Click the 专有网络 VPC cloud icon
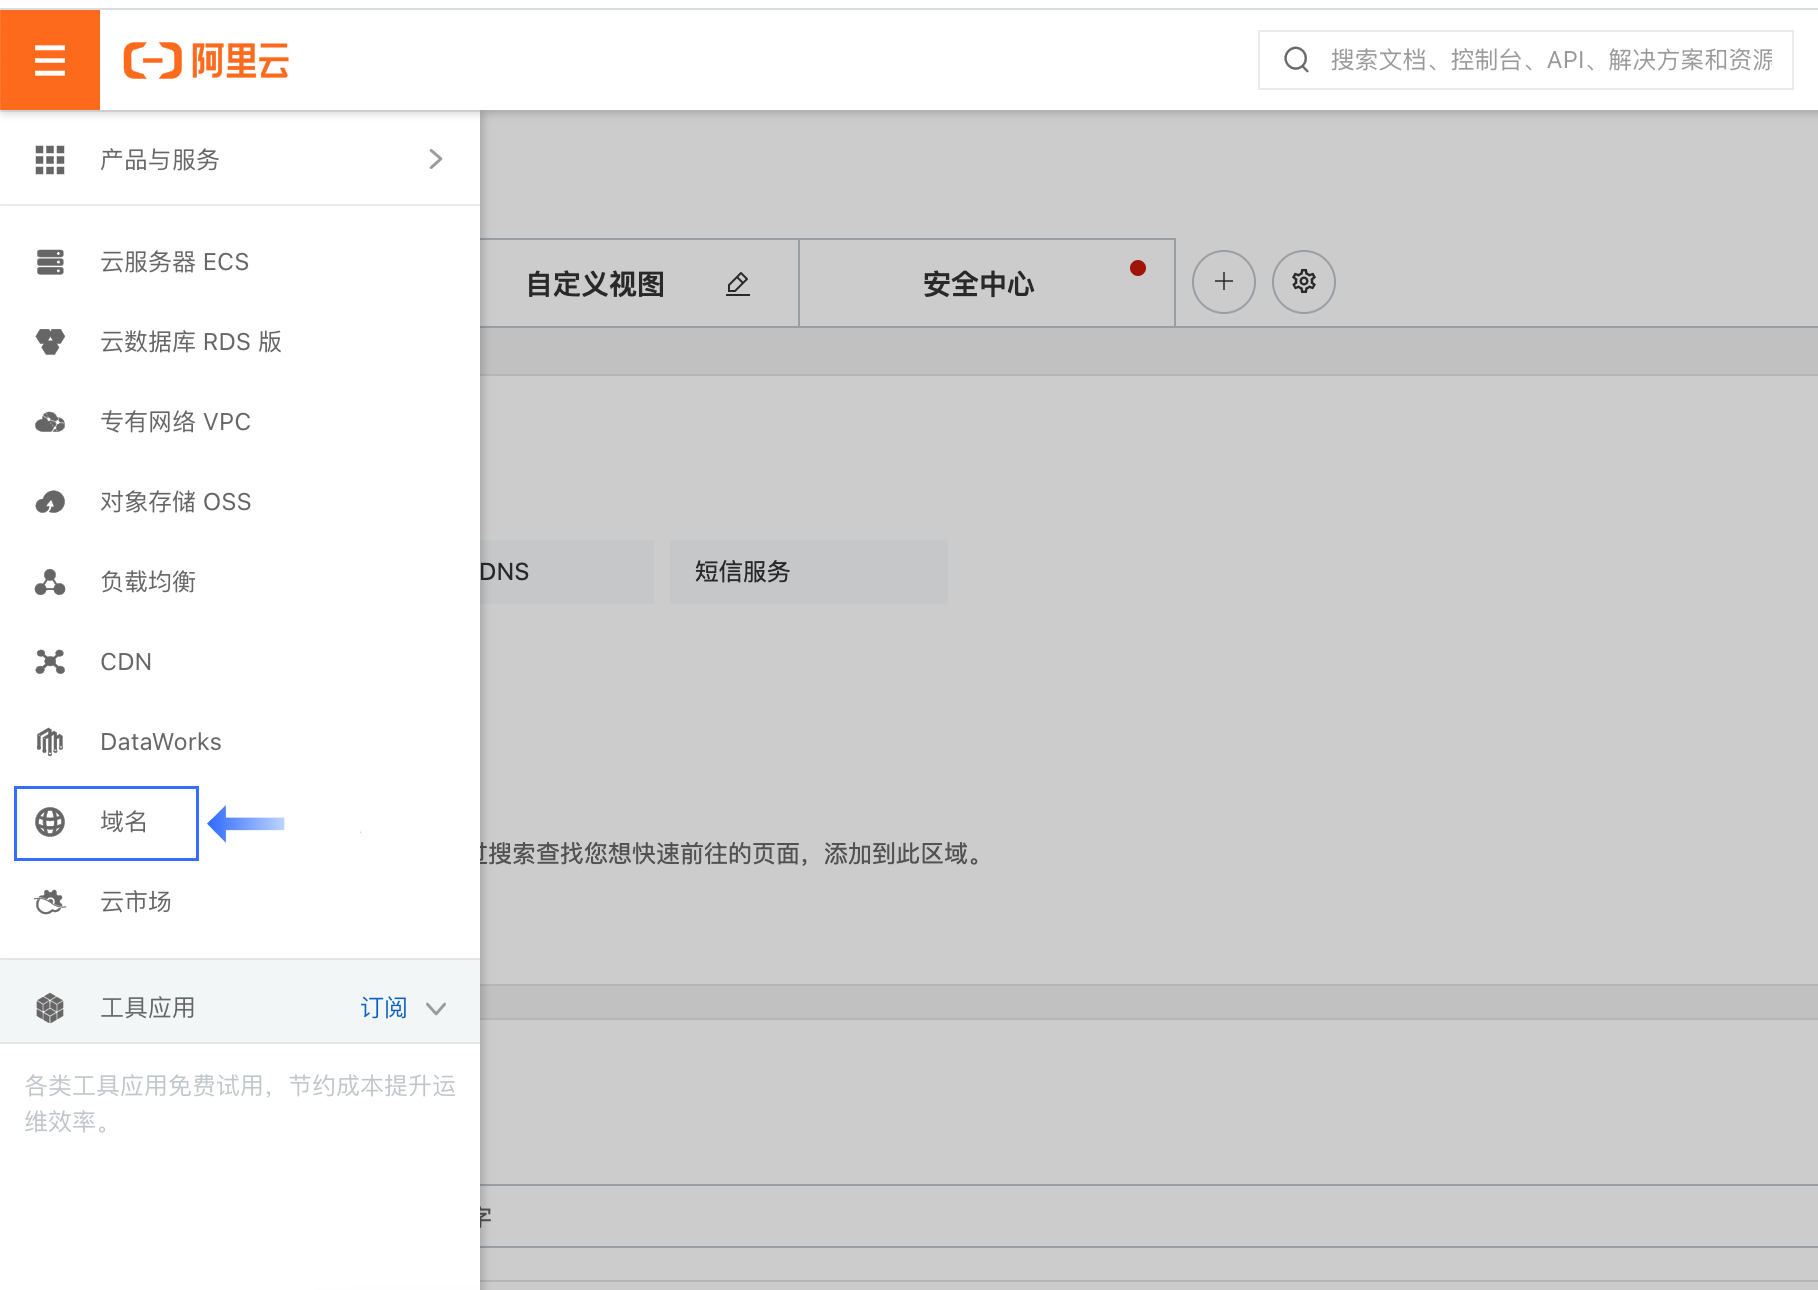Image resolution: width=1818 pixels, height=1290 pixels. click(x=50, y=422)
